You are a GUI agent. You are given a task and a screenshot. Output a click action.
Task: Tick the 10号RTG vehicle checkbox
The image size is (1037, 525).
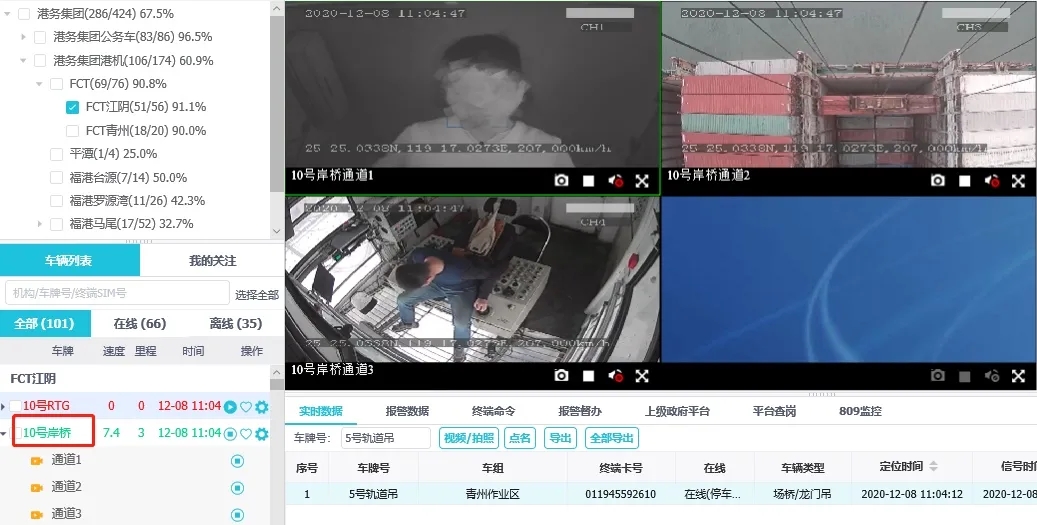tap(16, 406)
